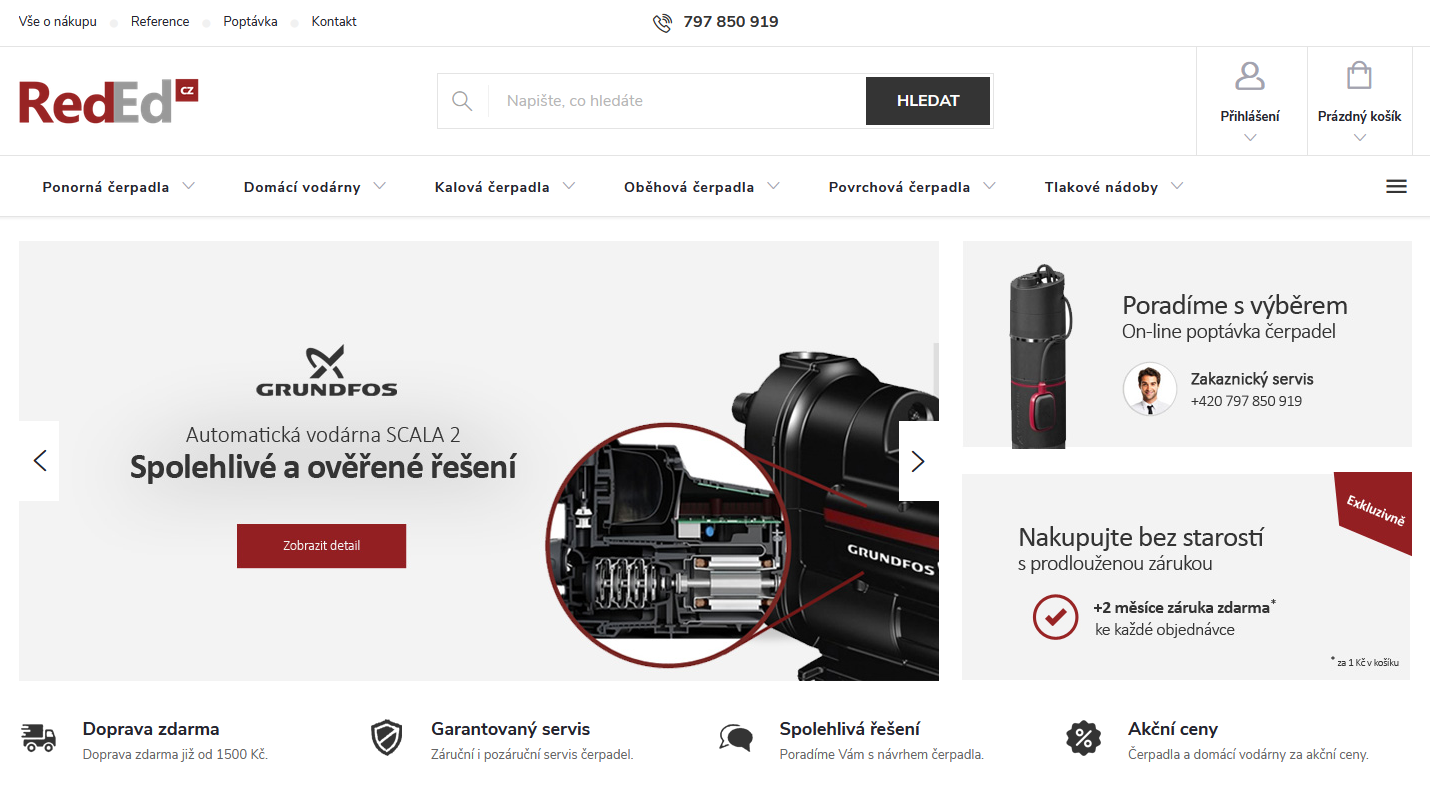Image resolution: width=1430 pixels, height=800 pixels.
Task: Click the Garantovaný servis heading
Action: (511, 729)
